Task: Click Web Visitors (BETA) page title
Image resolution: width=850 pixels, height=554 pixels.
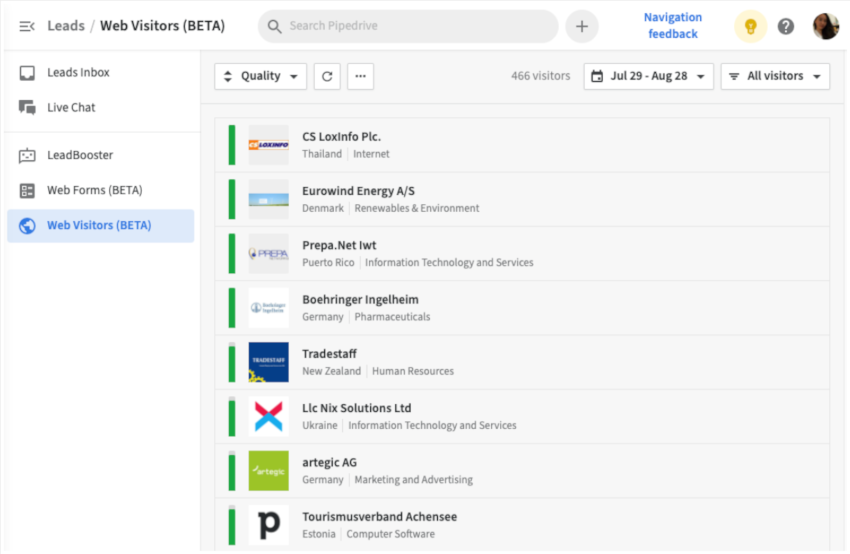Action: click(x=163, y=26)
